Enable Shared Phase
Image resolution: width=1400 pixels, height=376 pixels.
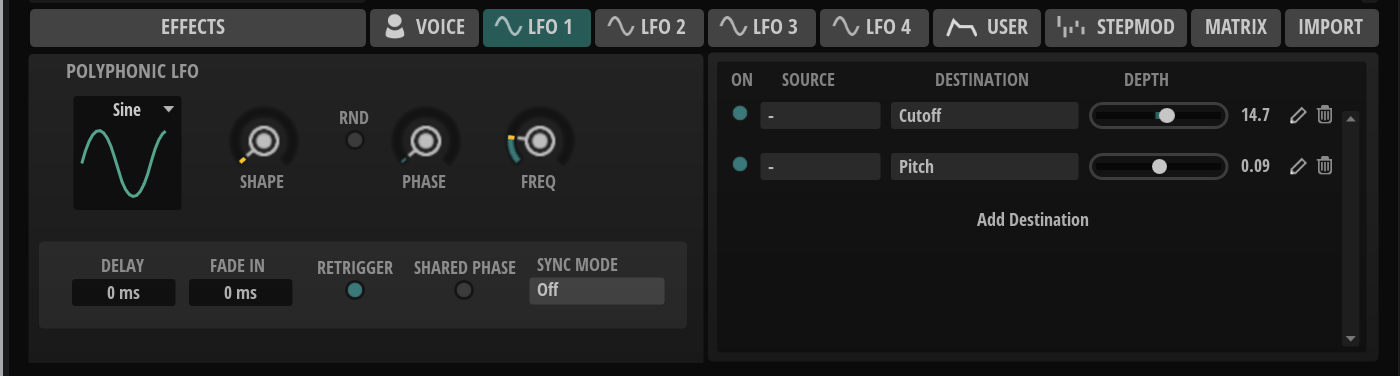coord(464,291)
